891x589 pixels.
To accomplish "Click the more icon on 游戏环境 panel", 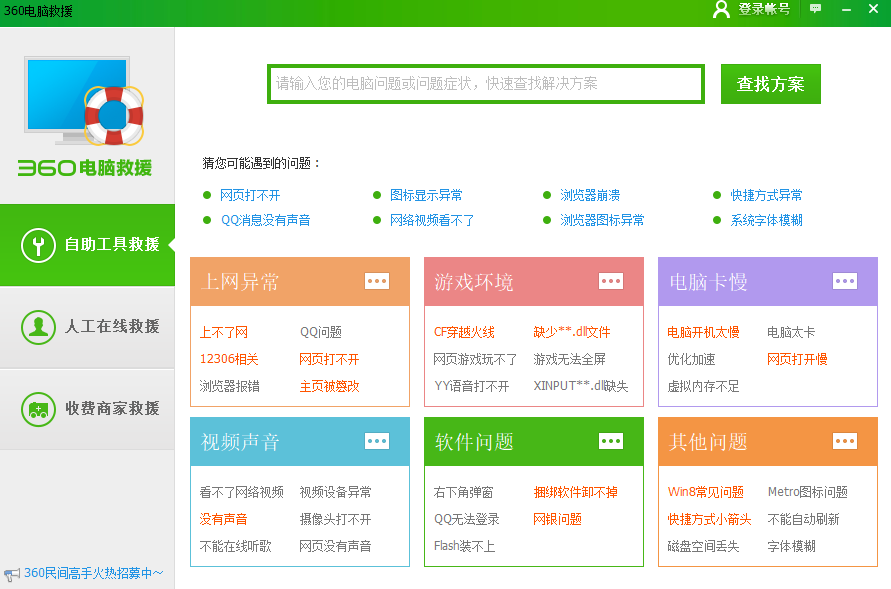I will pos(611,281).
